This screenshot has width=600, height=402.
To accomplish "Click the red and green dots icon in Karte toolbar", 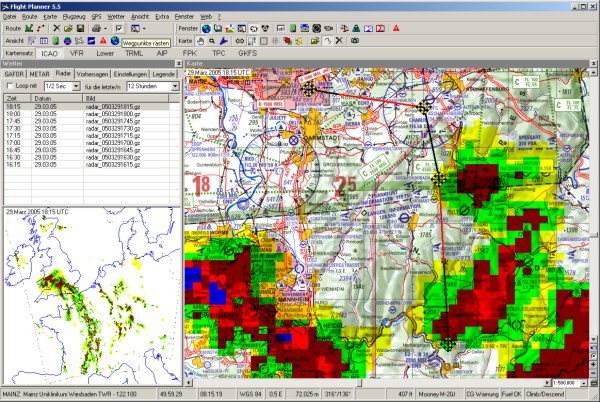I will click(287, 41).
